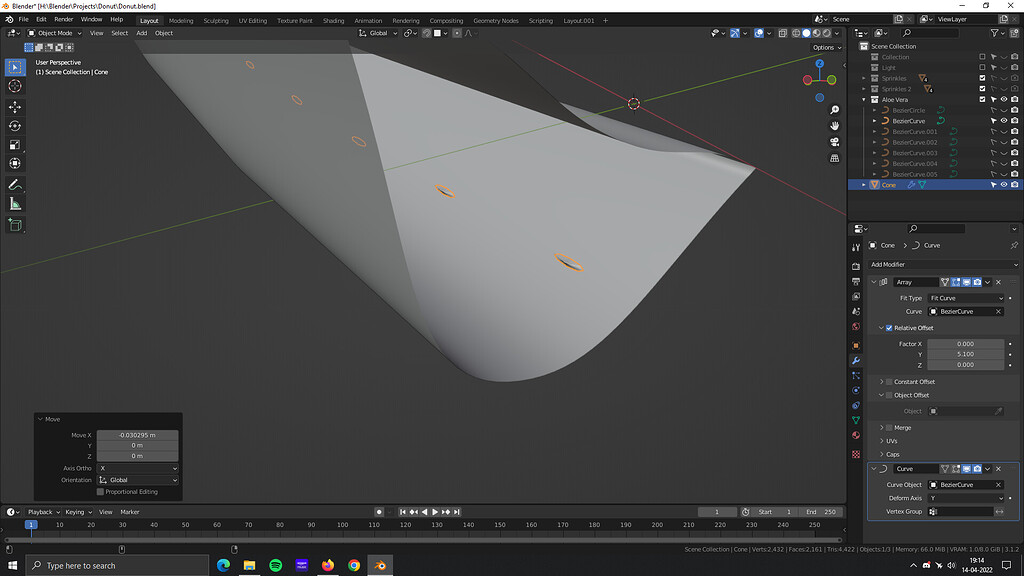Toggle the Proportional Editing checkbox in Move panel

tap(100, 492)
